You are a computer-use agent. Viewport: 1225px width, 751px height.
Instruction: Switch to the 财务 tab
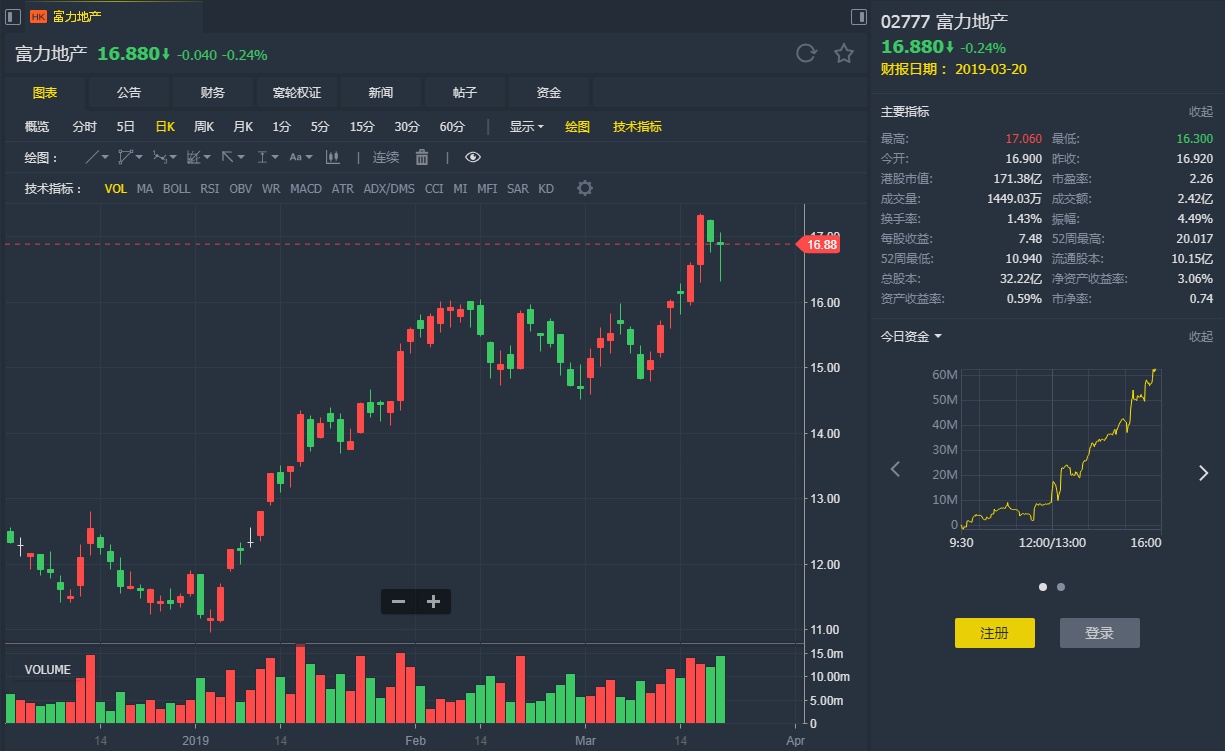point(212,93)
